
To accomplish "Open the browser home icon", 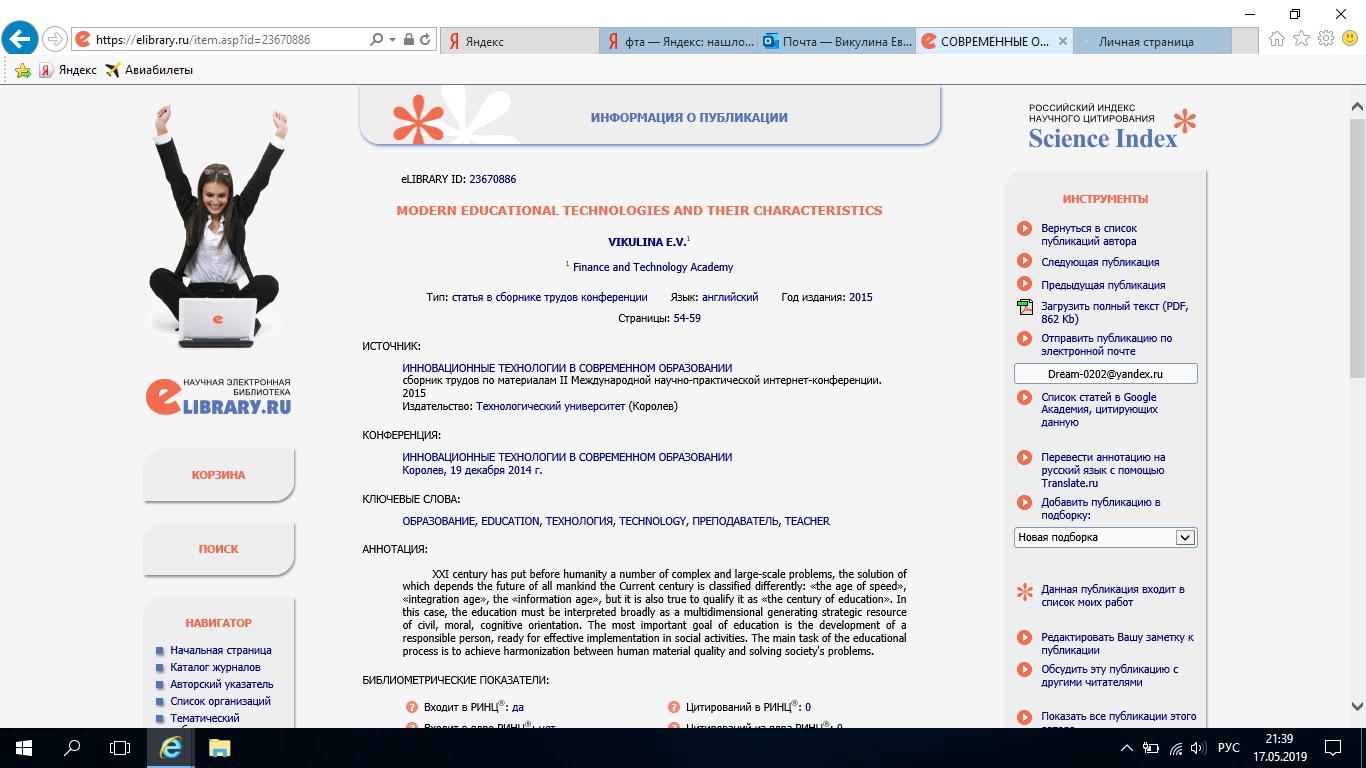I will pos(1277,39).
